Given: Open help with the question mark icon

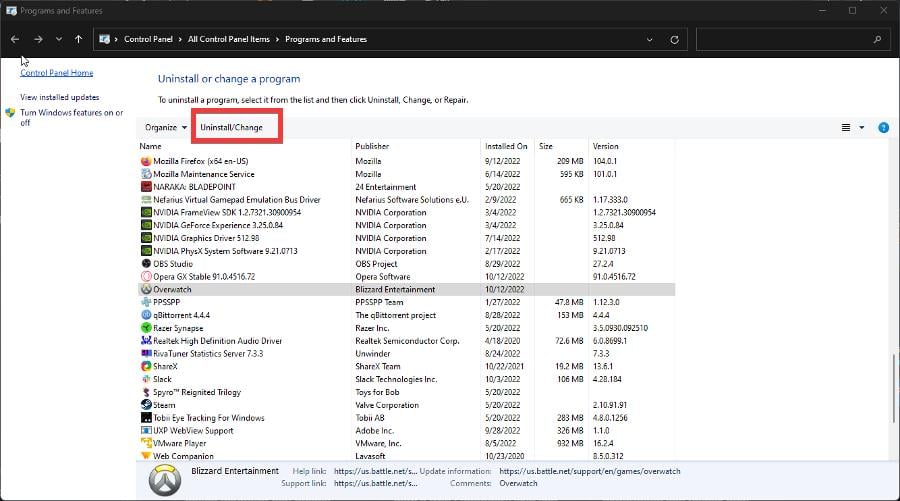Looking at the screenshot, I should click(883, 127).
